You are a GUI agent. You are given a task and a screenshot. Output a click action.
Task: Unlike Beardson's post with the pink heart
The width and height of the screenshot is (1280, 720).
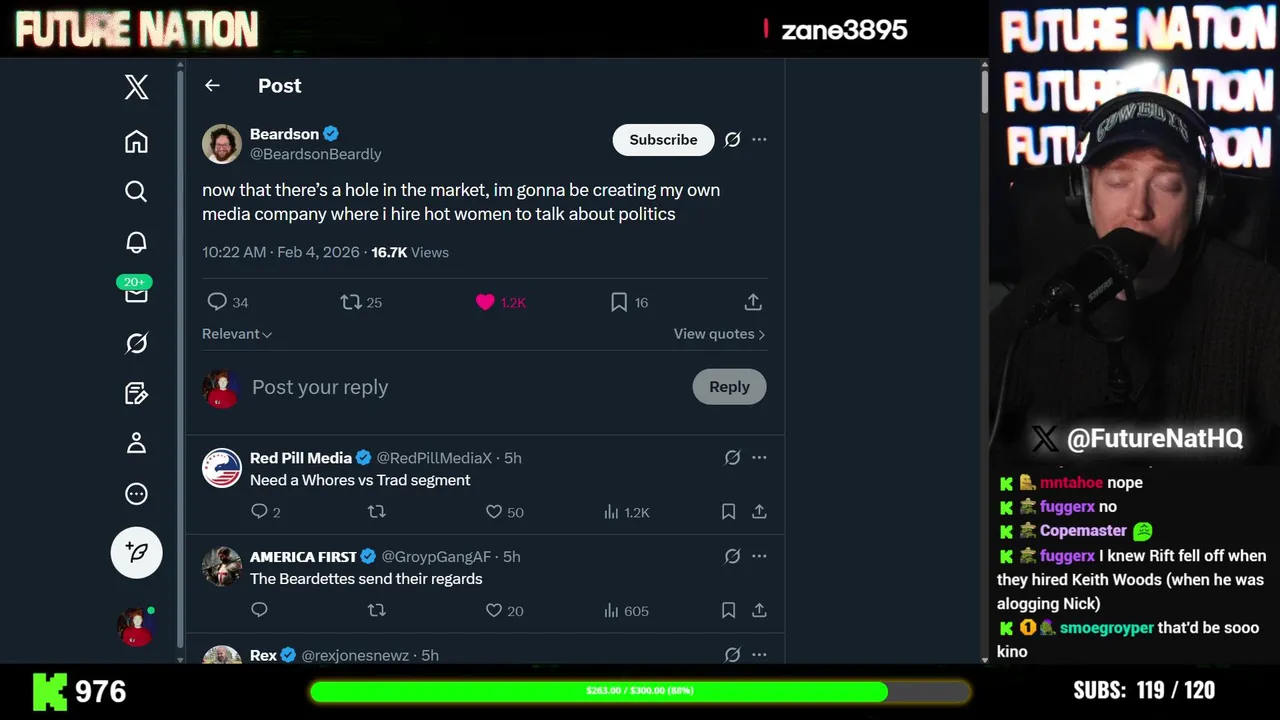(x=485, y=302)
